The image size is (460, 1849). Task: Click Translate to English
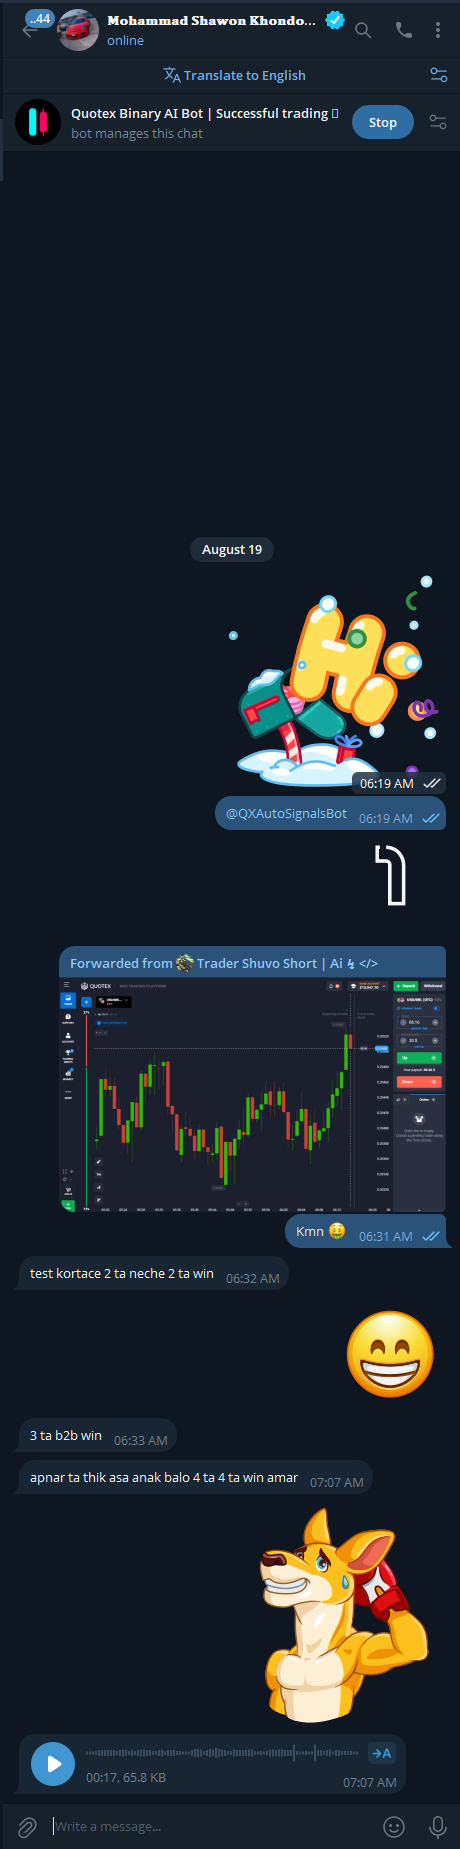coord(235,75)
